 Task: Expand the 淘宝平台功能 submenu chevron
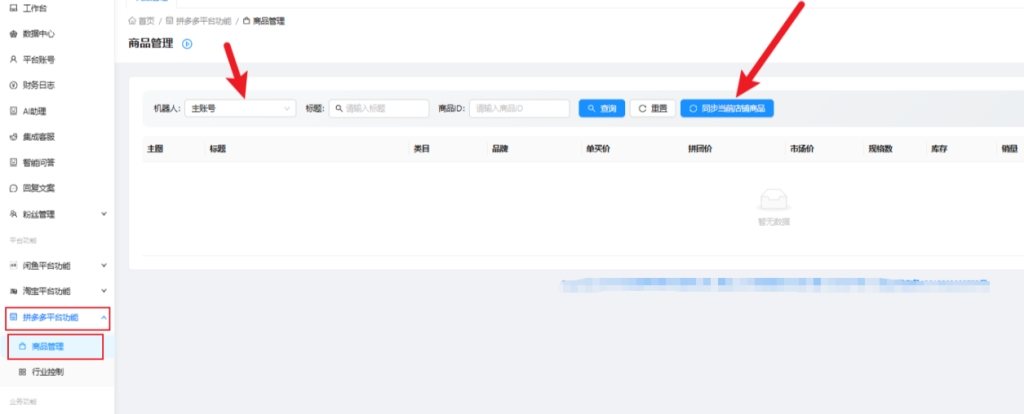(104, 291)
